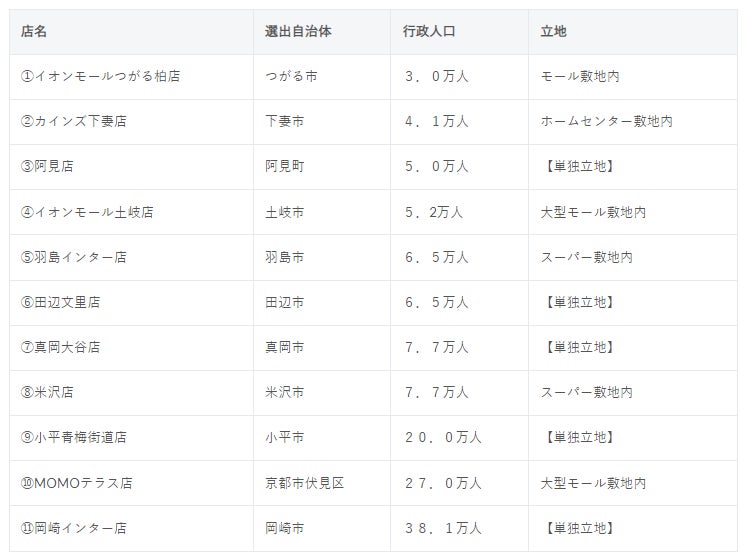Click the ホームセンター敷地内 location cell
This screenshot has height=559, width=746.
[x=633, y=122]
